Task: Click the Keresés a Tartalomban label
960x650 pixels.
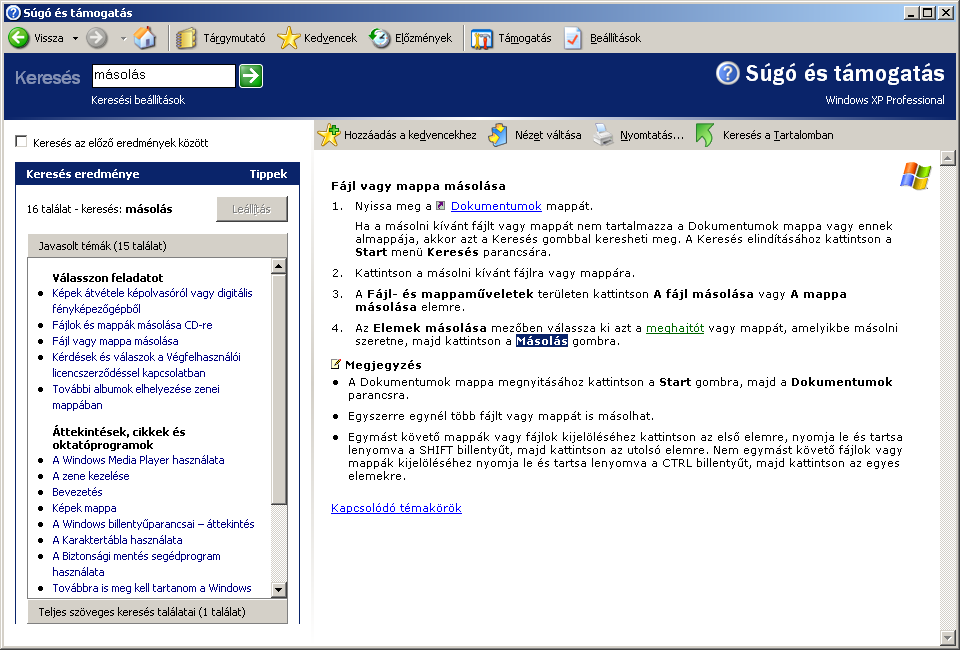Action: pos(778,135)
